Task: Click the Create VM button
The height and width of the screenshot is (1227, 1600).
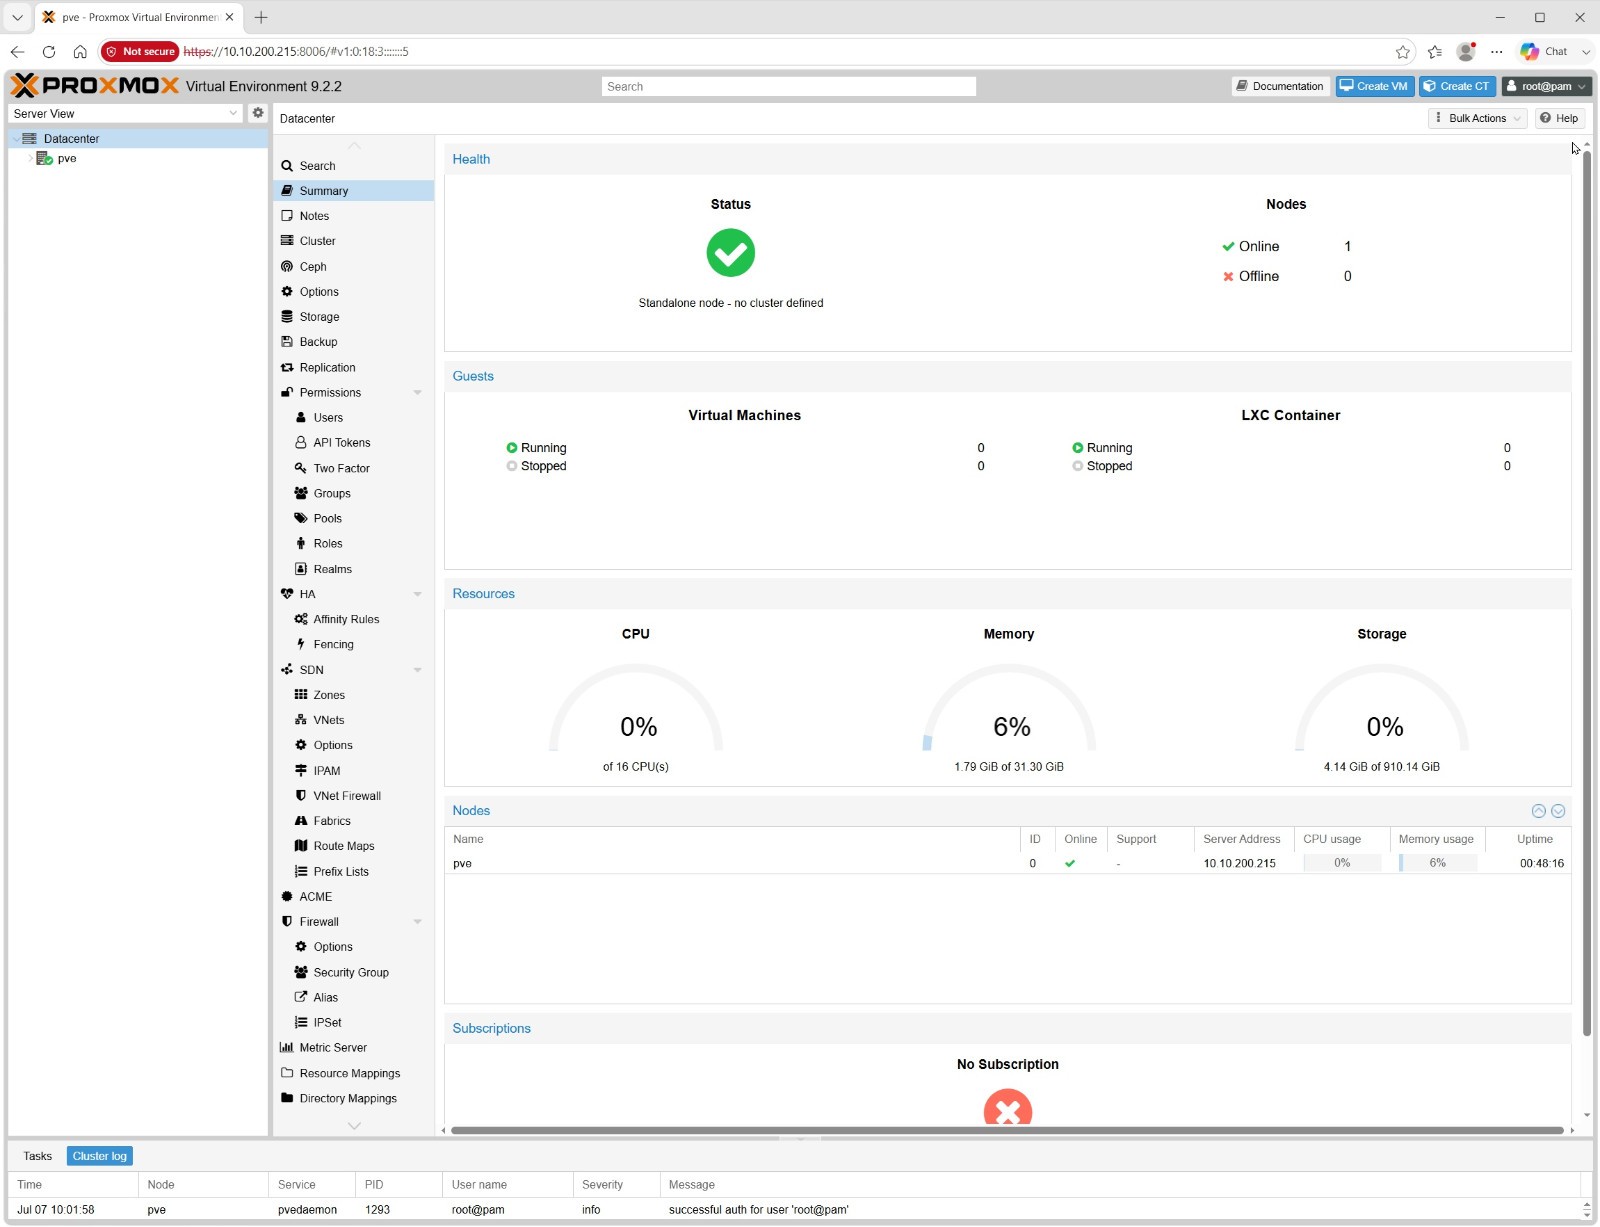Action: tap(1375, 86)
